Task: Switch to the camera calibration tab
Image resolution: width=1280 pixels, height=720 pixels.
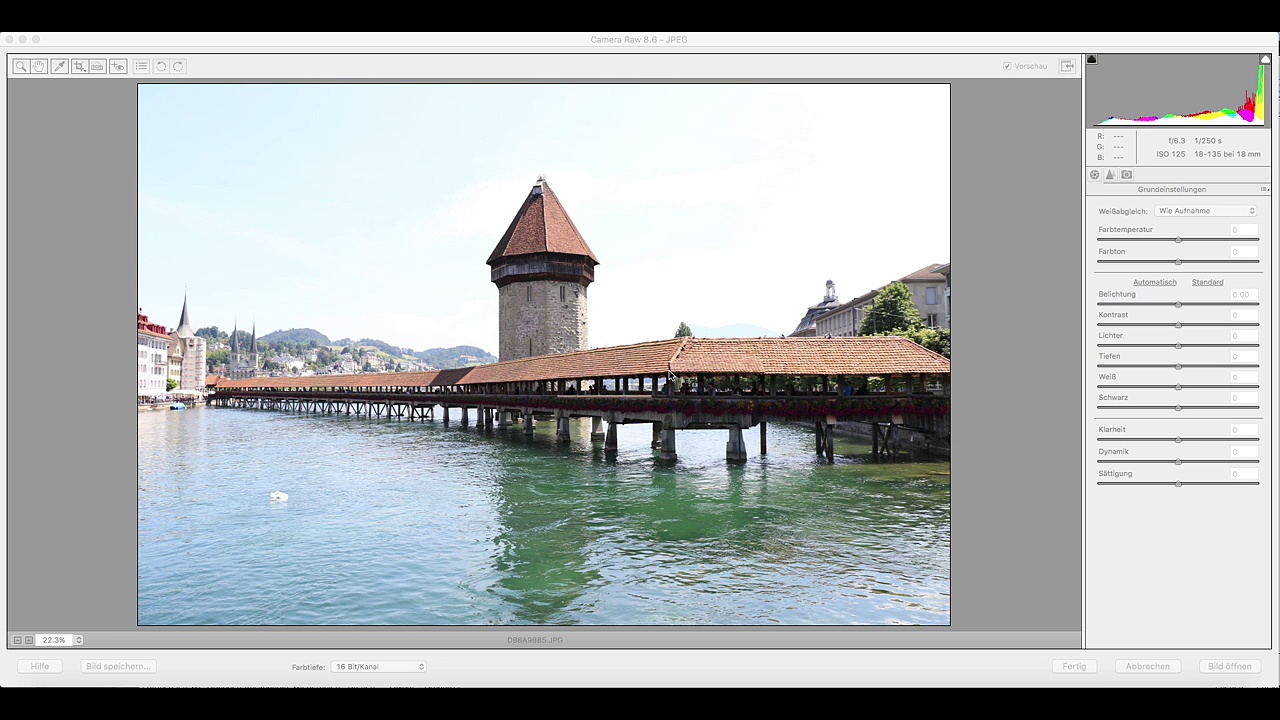Action: (1127, 175)
